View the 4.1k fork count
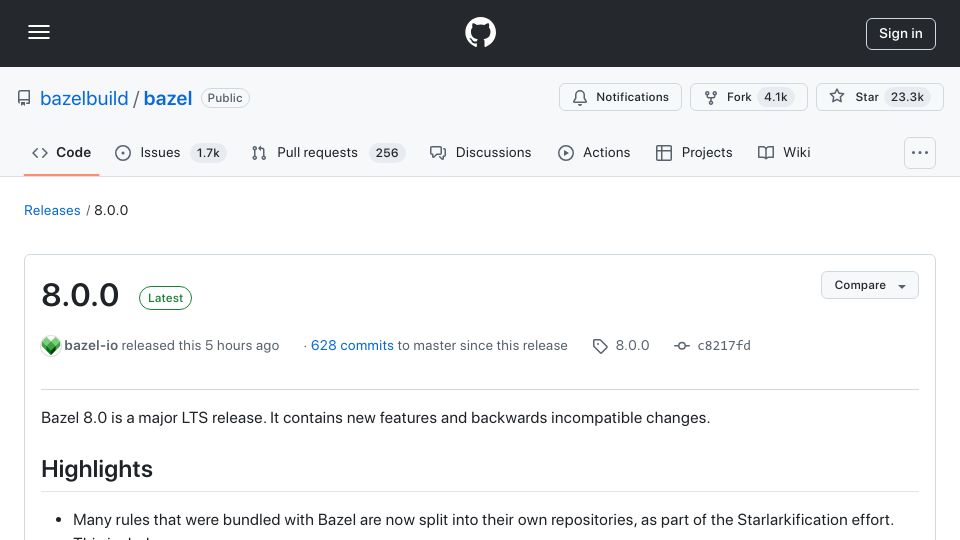The width and height of the screenshot is (960, 540). click(x=775, y=97)
